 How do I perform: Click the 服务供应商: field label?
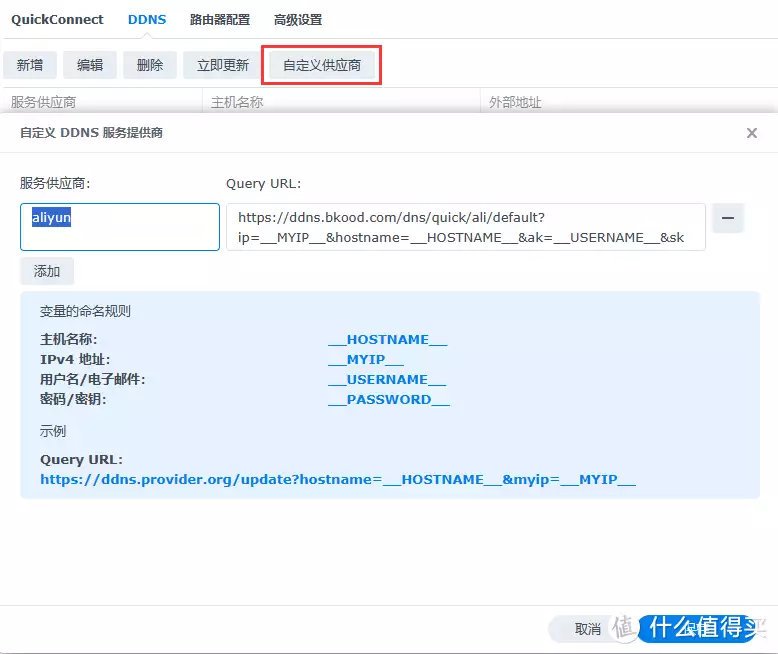pos(55,183)
